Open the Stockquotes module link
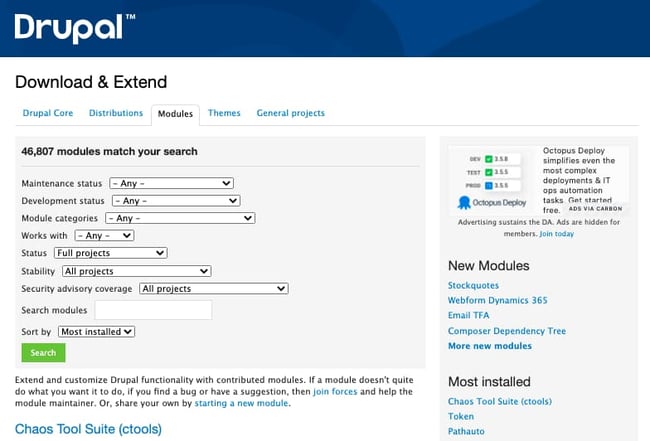The height and width of the screenshot is (441, 650). (473, 286)
